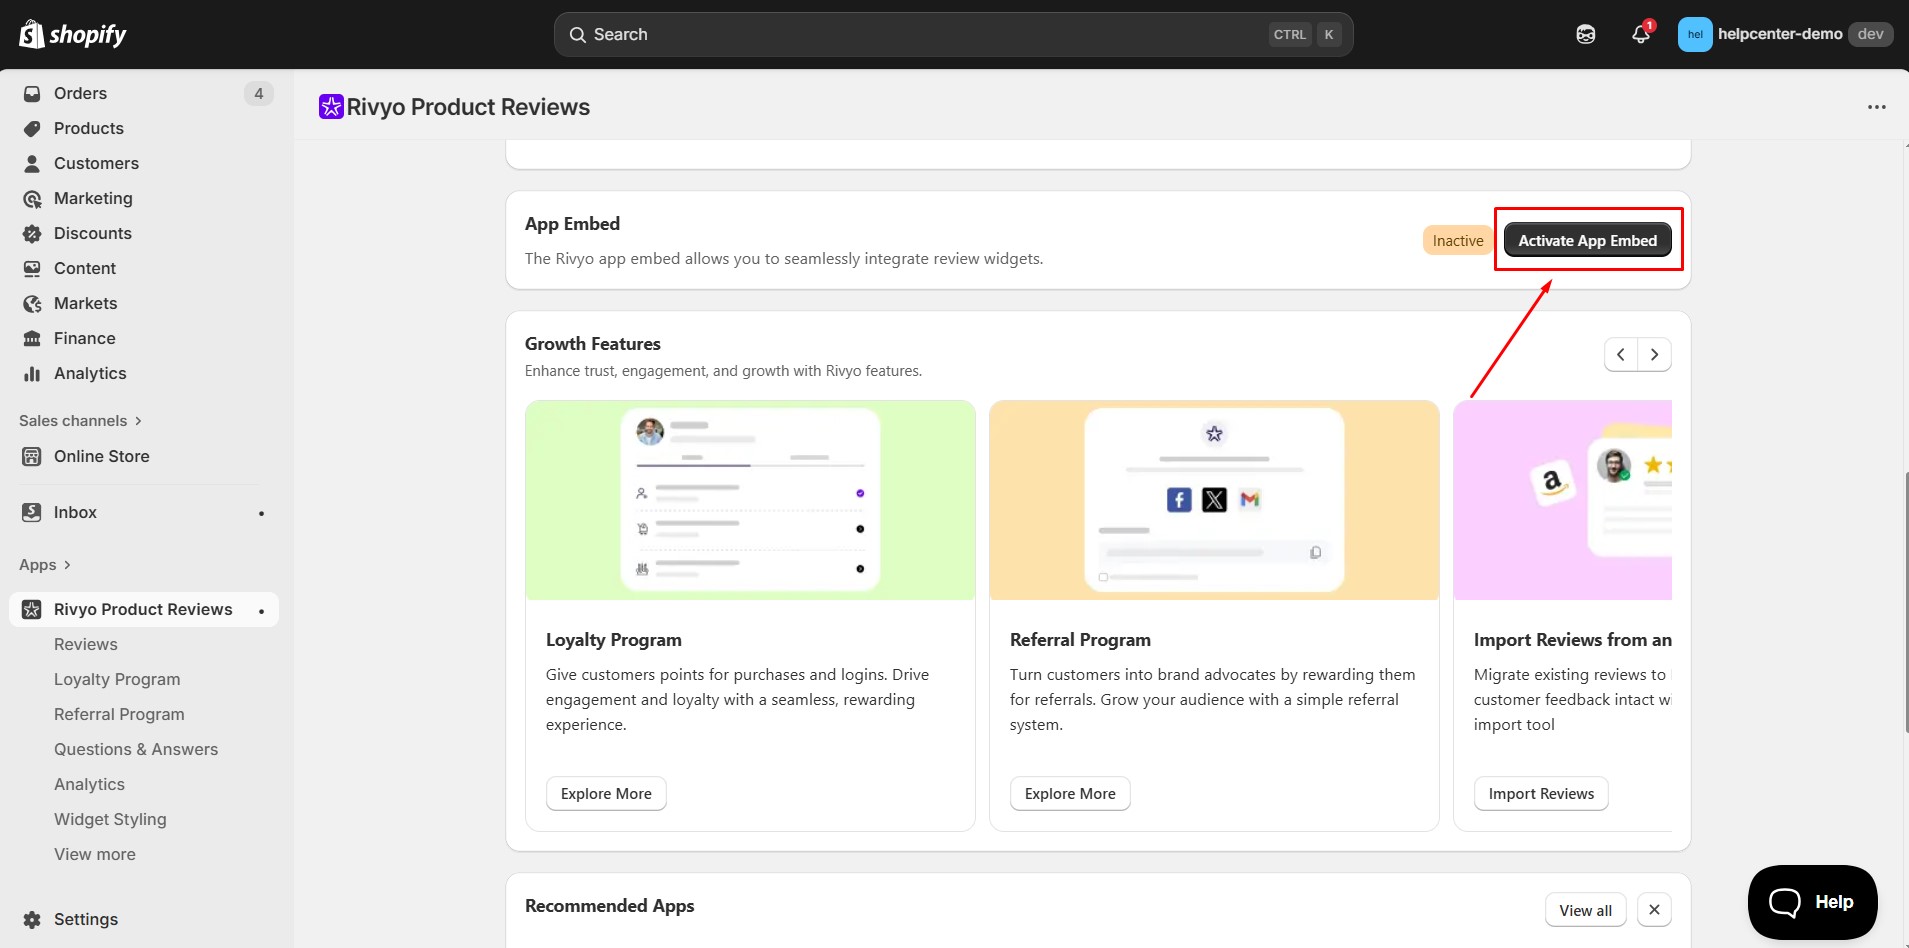
Task: Open notifications via the bell icon
Action: [x=1640, y=33]
